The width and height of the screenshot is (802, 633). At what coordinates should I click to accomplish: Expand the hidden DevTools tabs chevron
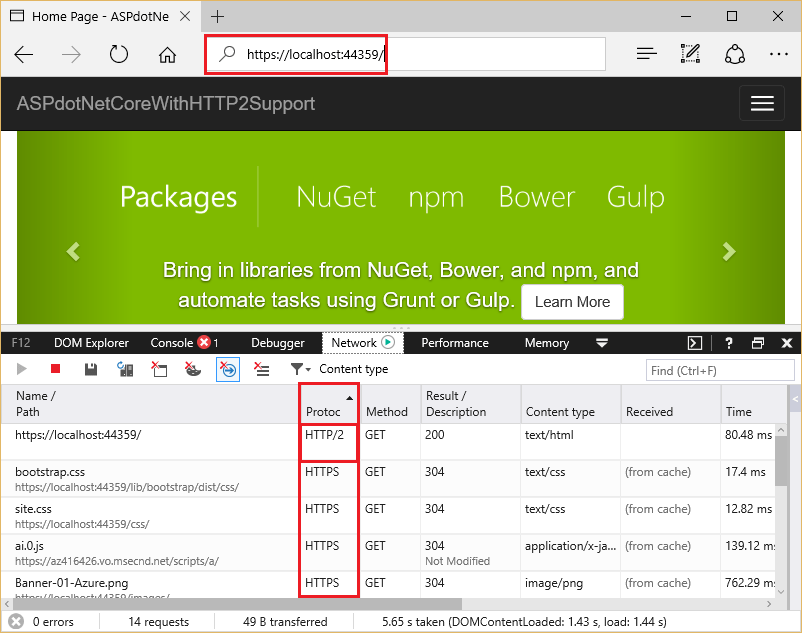click(602, 342)
